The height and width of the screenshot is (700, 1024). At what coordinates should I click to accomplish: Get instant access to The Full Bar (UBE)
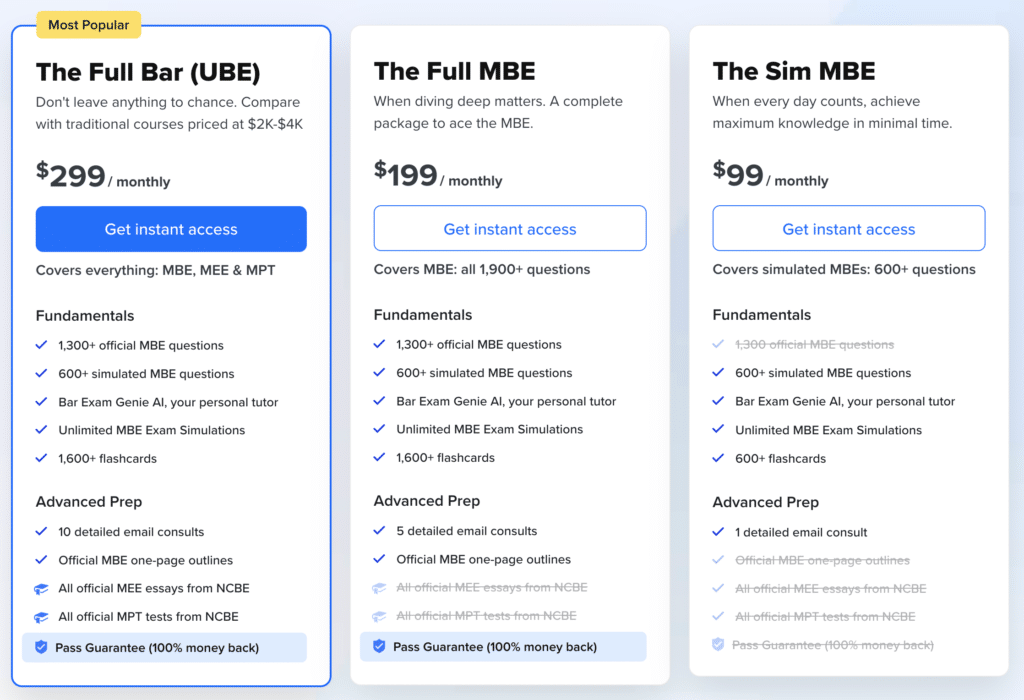click(x=171, y=229)
